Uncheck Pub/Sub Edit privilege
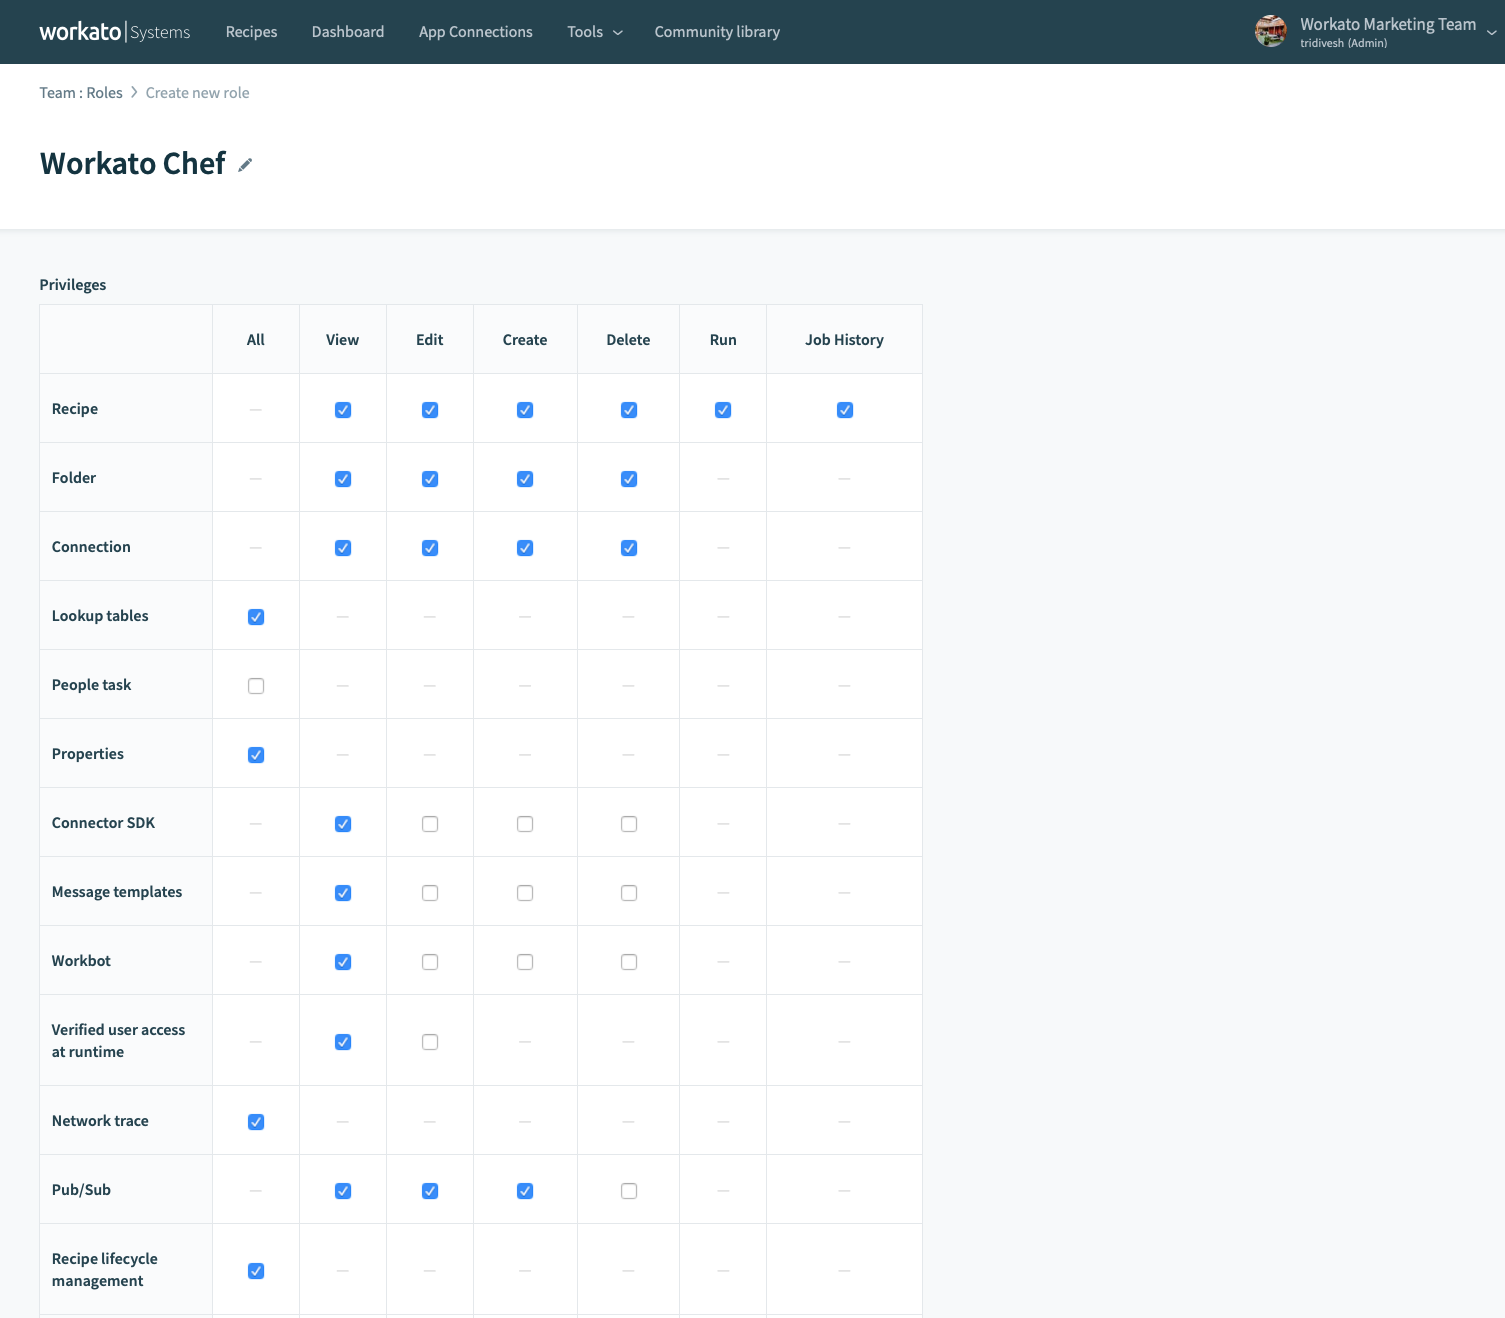 (430, 1191)
